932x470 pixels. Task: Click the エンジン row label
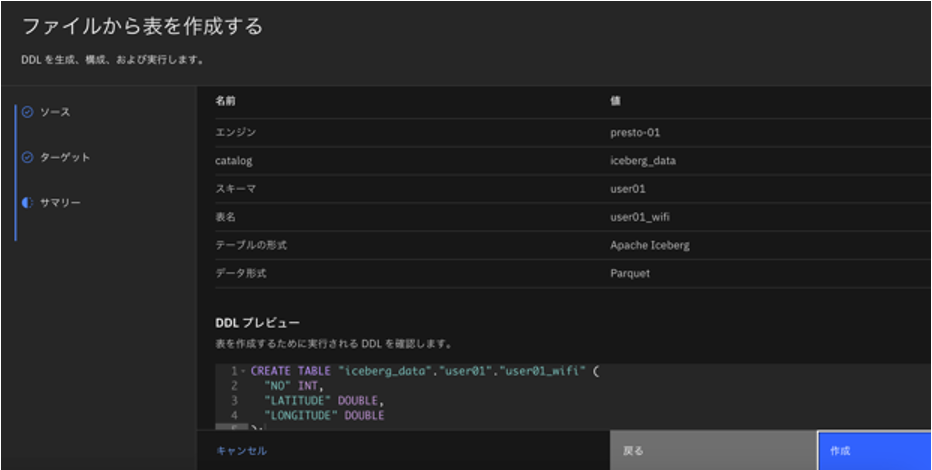tap(235, 133)
